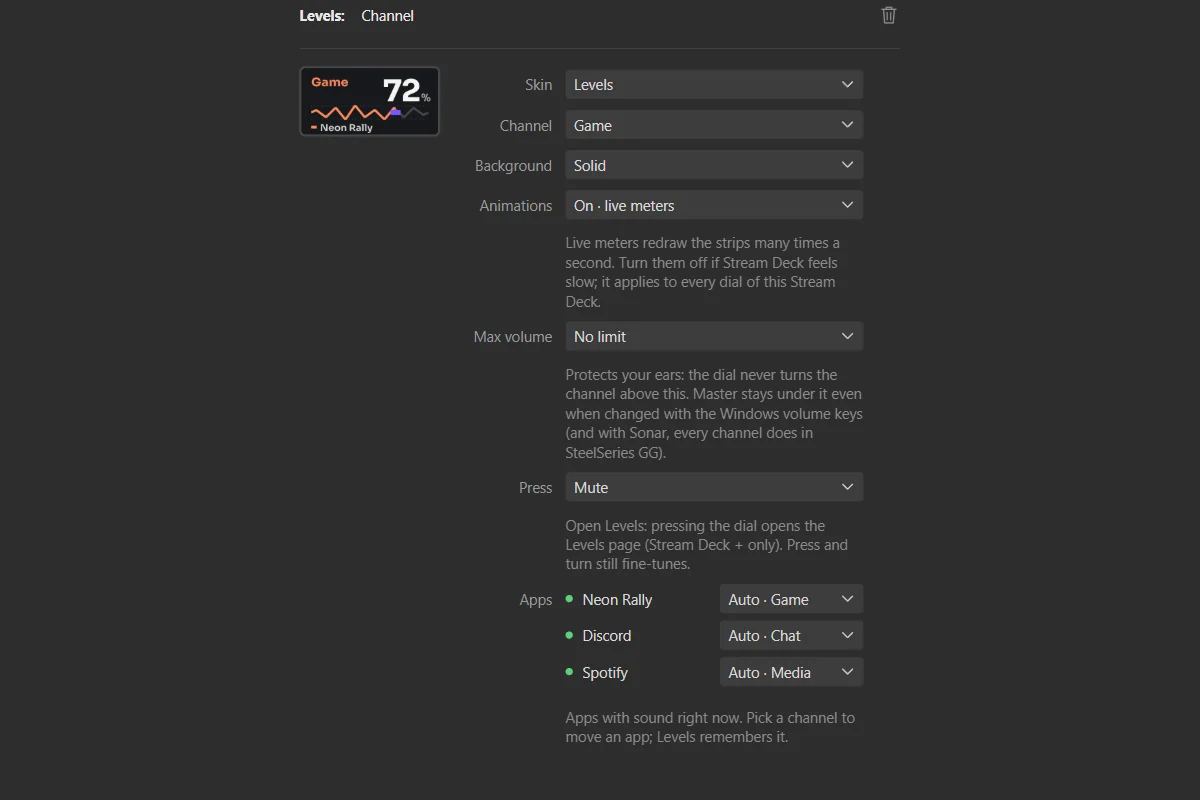Change Discord channel from Auto · Chat
Image resolution: width=1200 pixels, height=800 pixels.
click(791, 635)
